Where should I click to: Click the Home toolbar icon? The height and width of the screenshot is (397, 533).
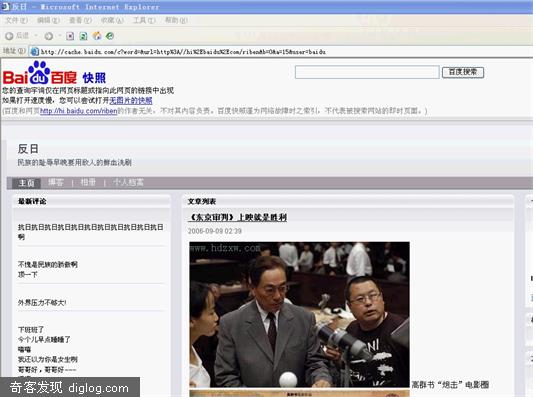(97, 36)
